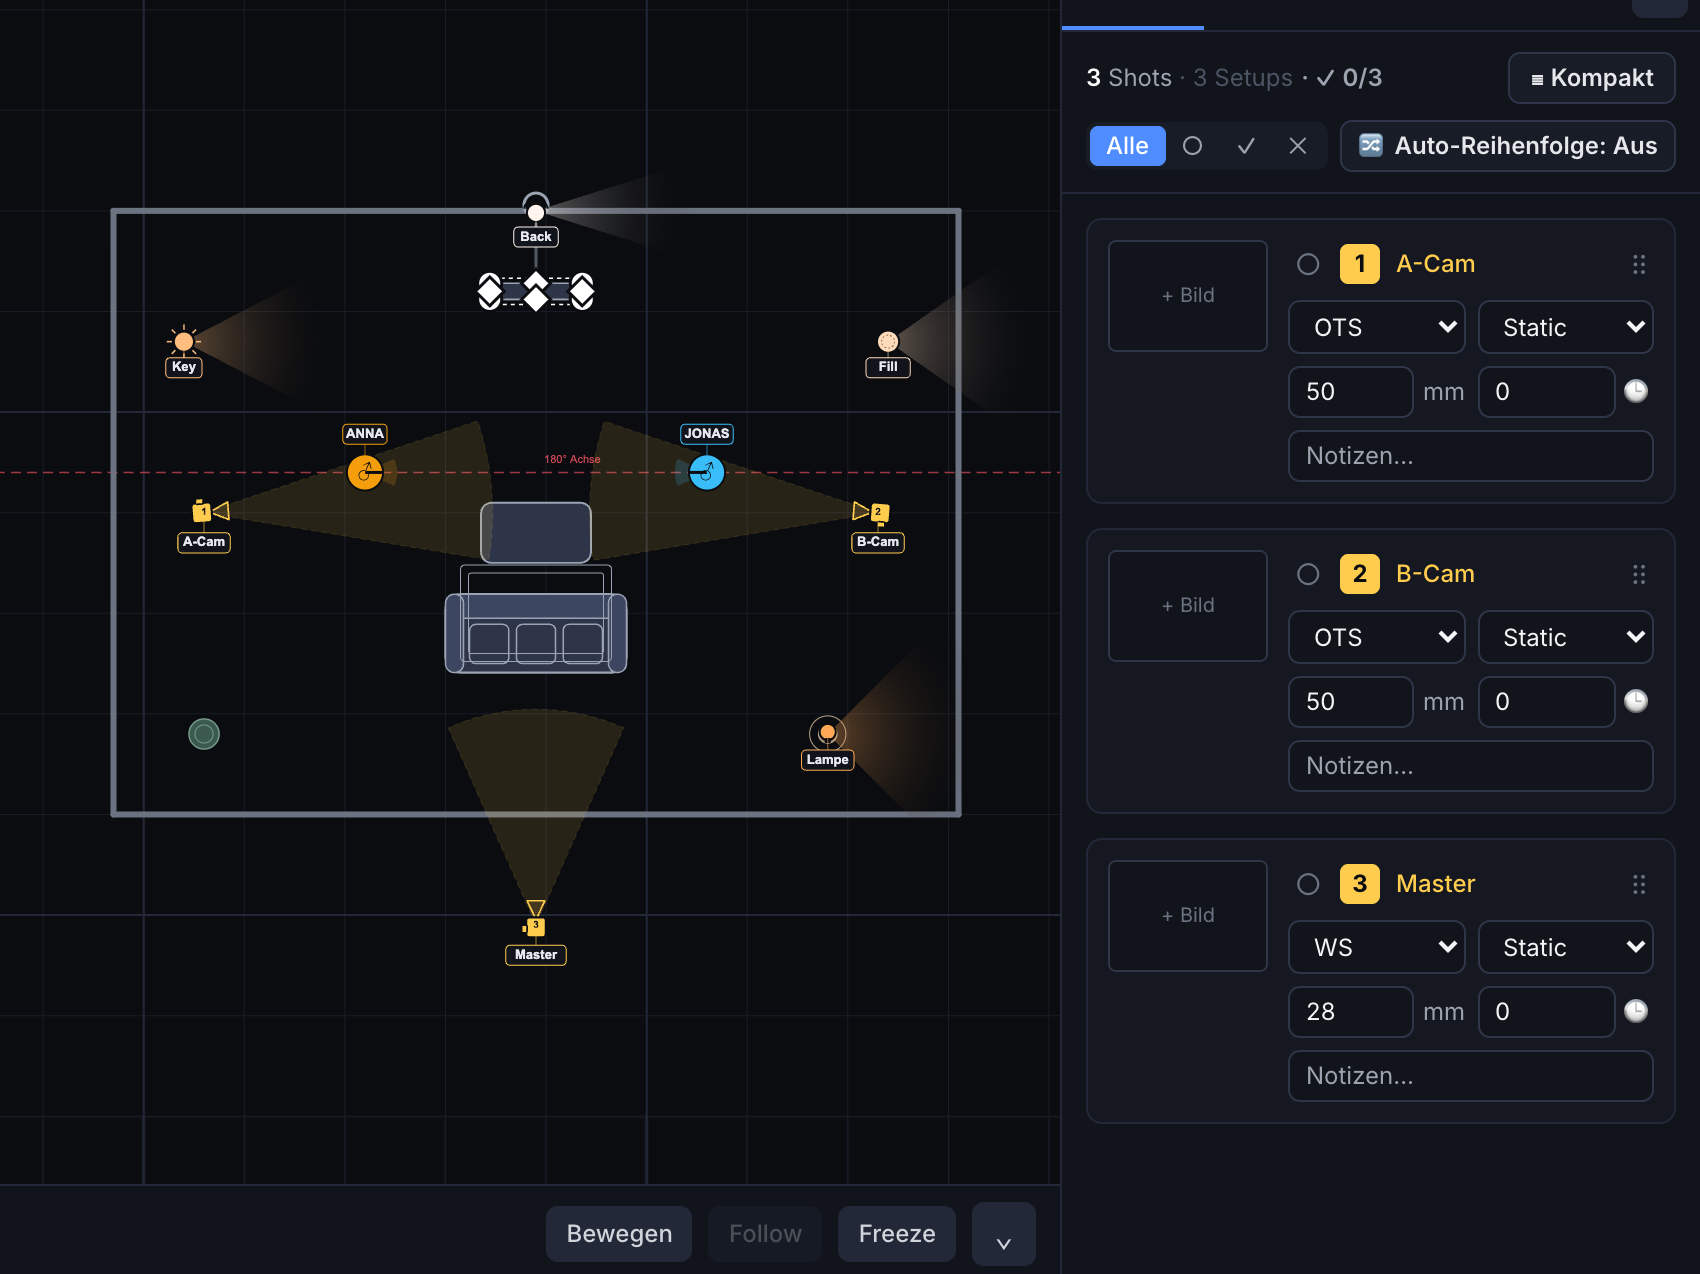
Task: Click the Follow mode button
Action: click(765, 1234)
